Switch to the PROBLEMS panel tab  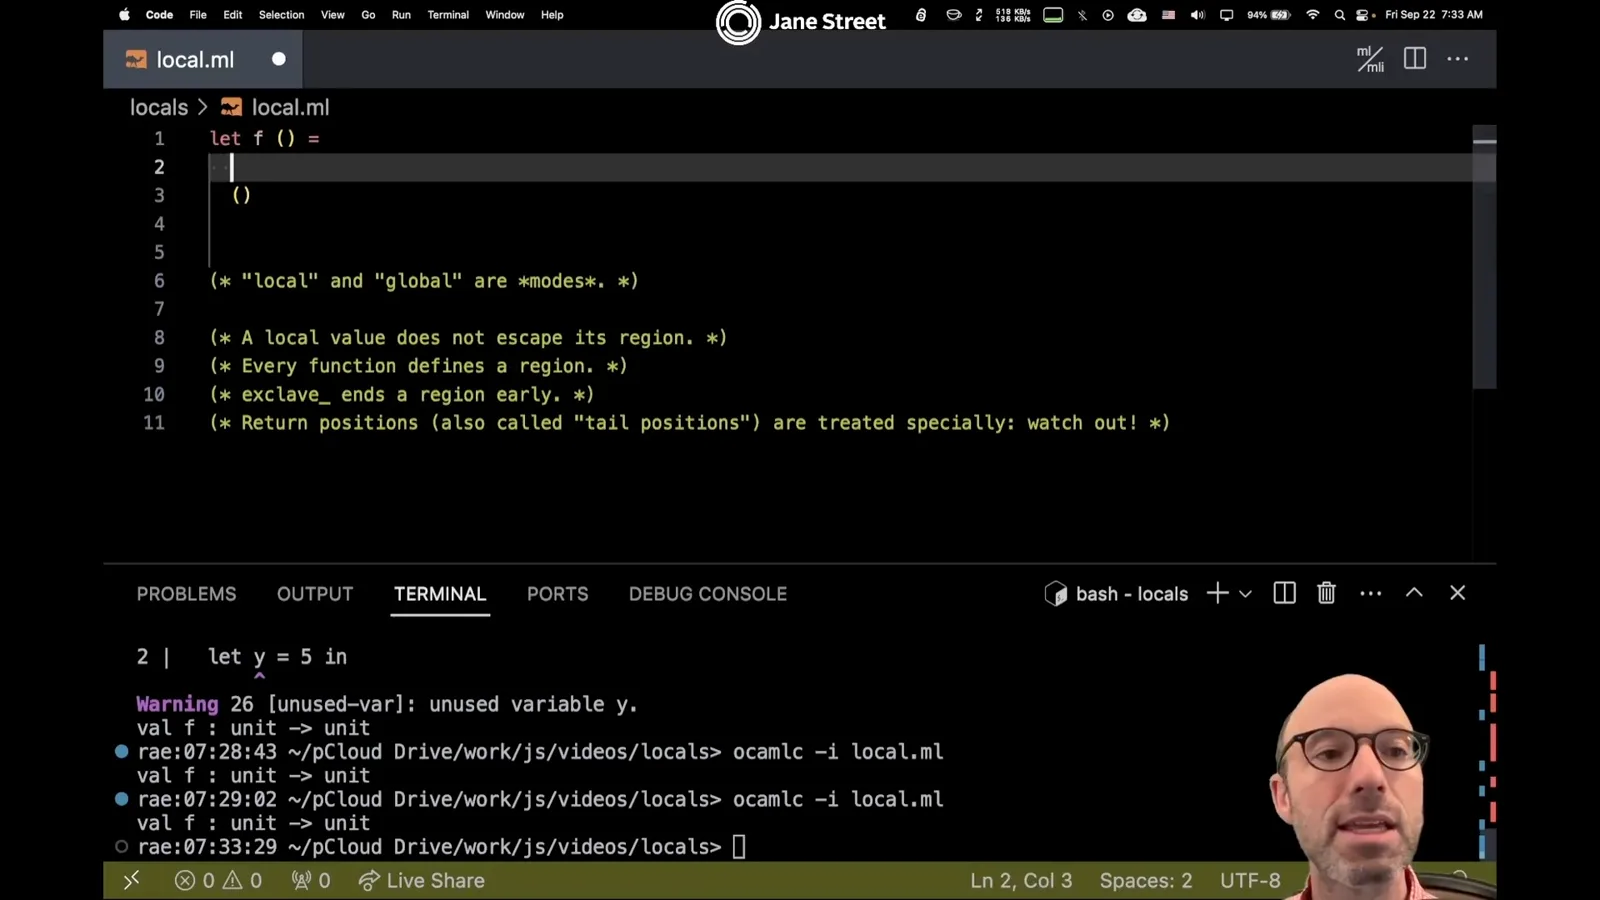coord(187,594)
